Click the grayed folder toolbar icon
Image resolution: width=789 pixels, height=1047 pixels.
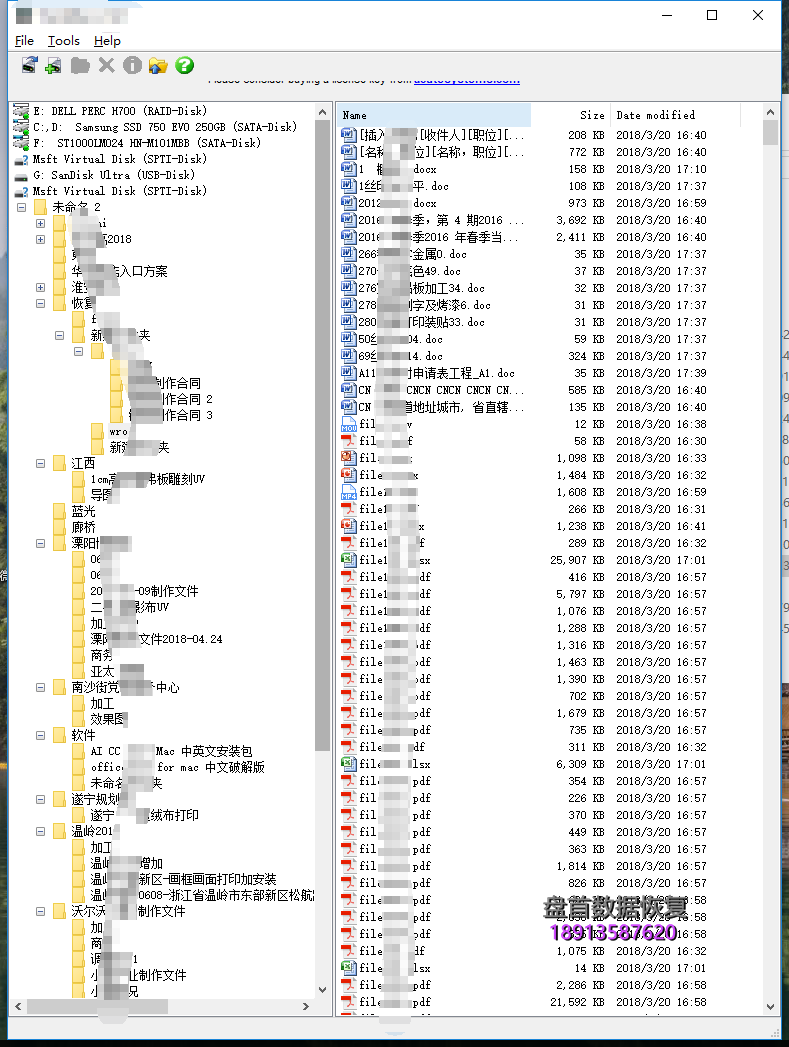[x=80, y=65]
